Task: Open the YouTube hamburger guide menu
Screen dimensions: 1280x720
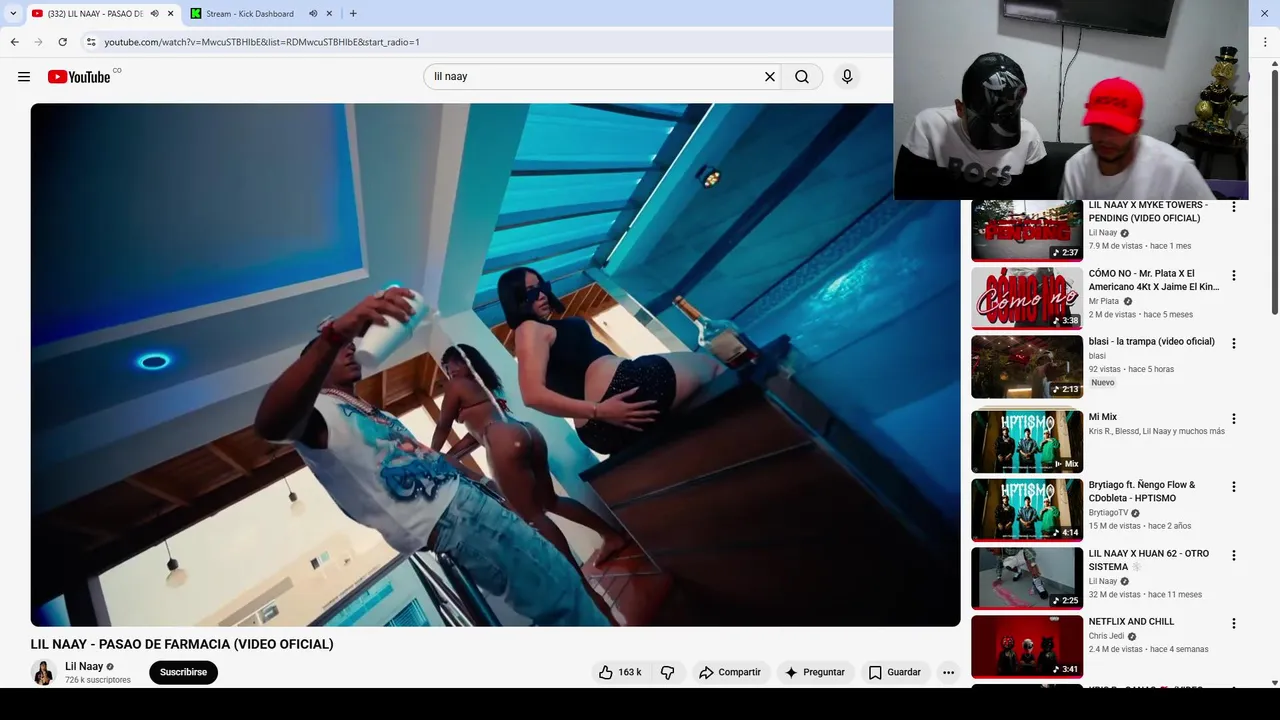Action: pyautogui.click(x=24, y=77)
